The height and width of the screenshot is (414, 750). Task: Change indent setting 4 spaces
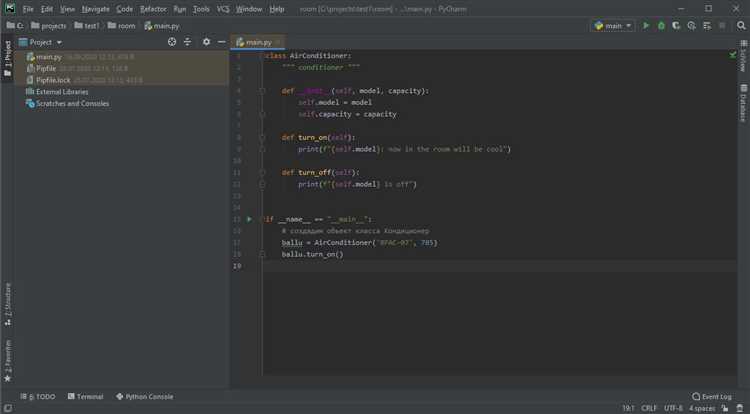click(x=702, y=408)
